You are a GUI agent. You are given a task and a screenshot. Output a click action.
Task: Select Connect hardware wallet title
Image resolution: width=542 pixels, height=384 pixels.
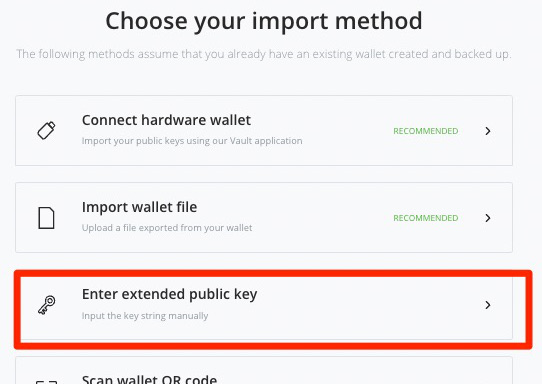(166, 120)
